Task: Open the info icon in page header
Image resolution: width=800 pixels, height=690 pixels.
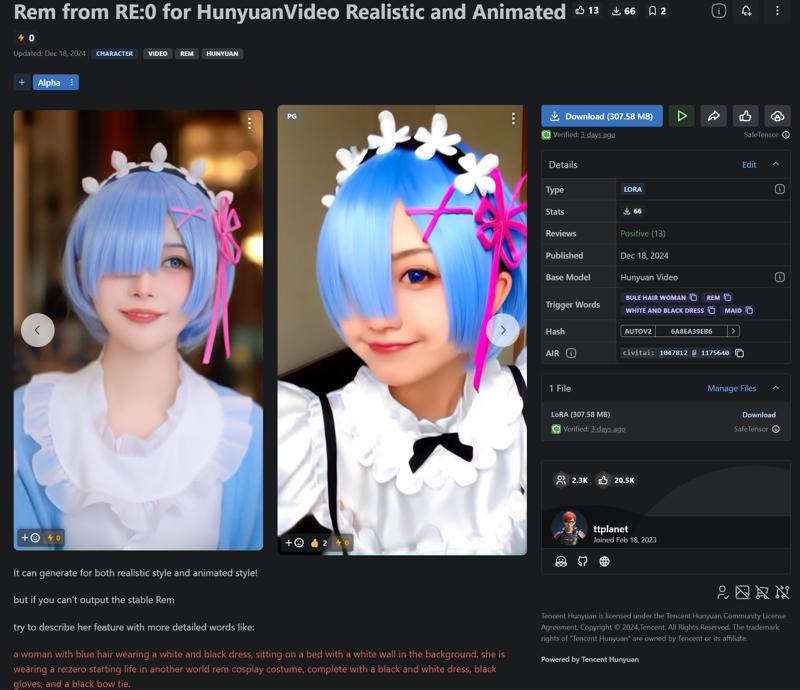Action: (x=718, y=11)
